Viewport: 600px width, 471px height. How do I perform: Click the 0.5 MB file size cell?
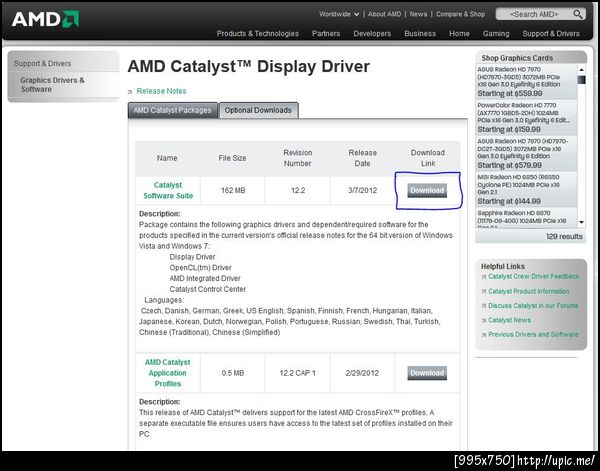[x=233, y=373]
